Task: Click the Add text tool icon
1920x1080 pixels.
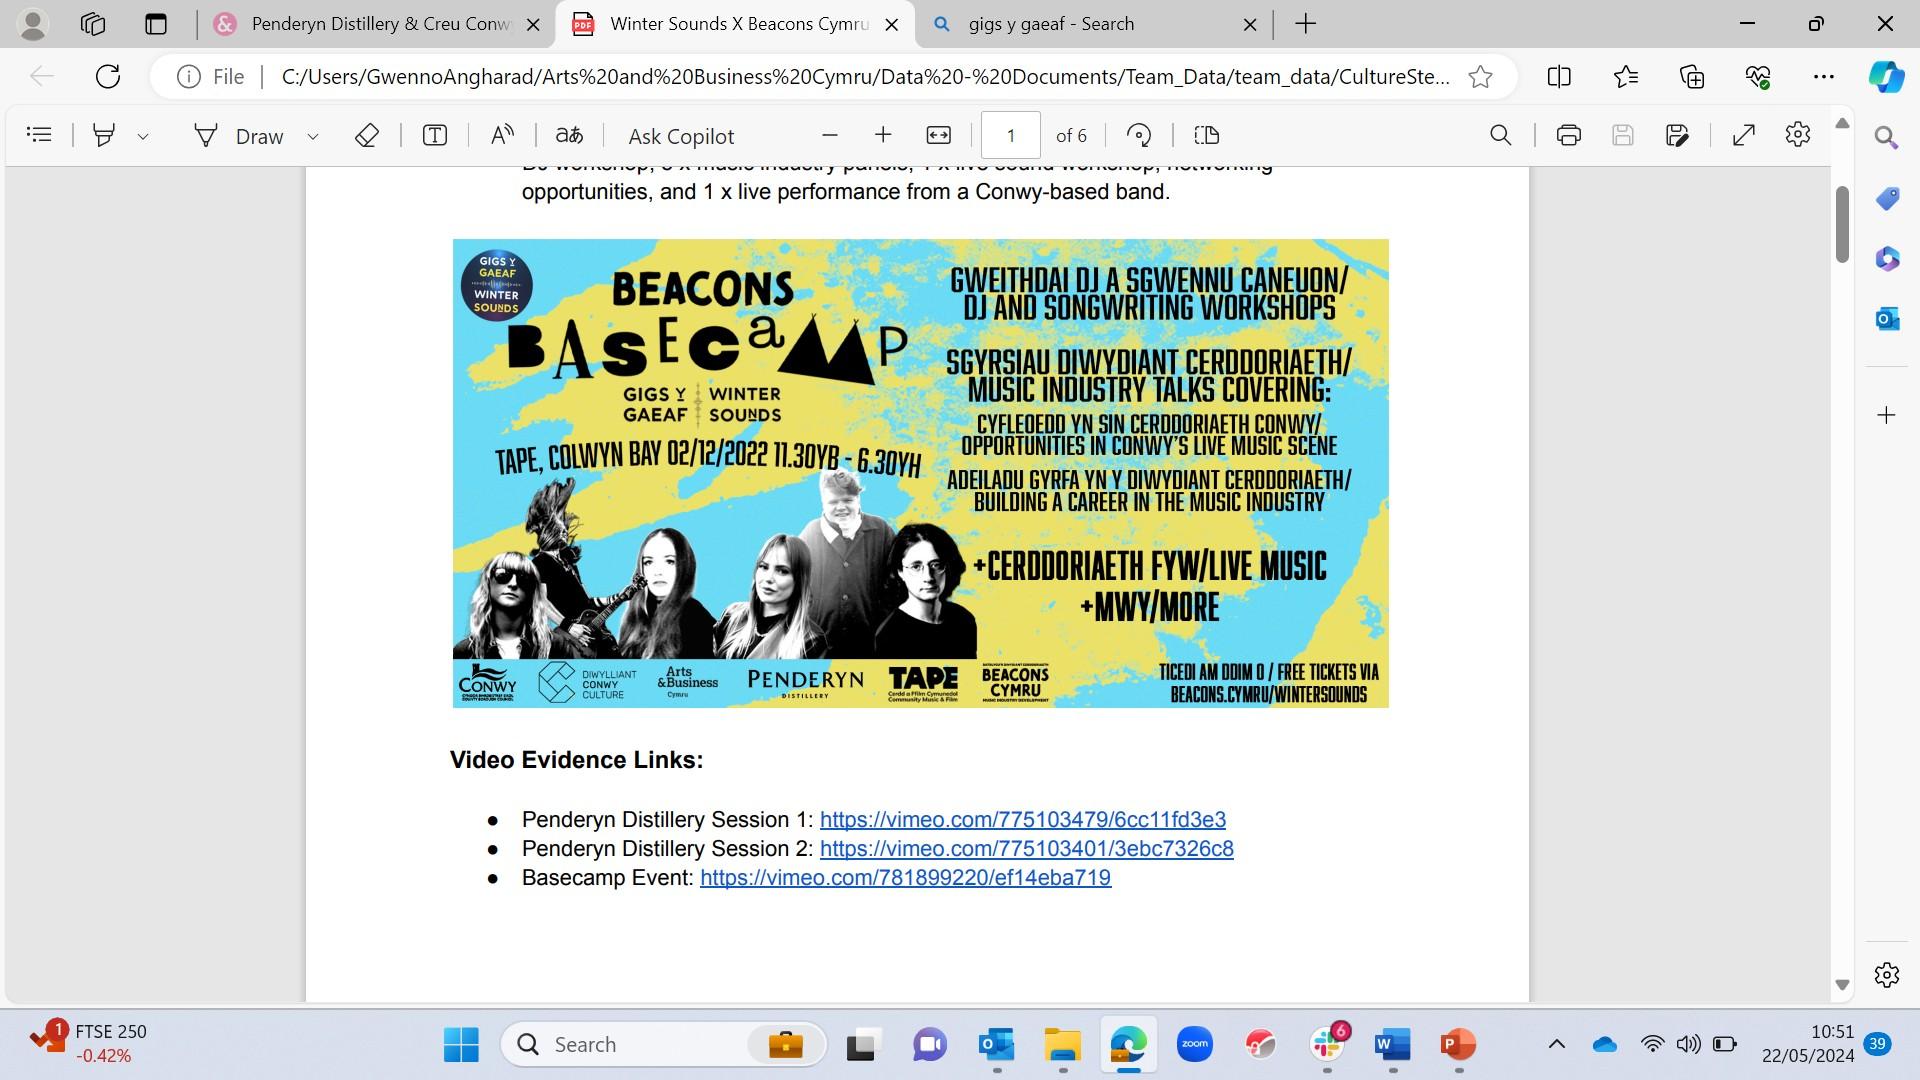Action: (x=435, y=135)
